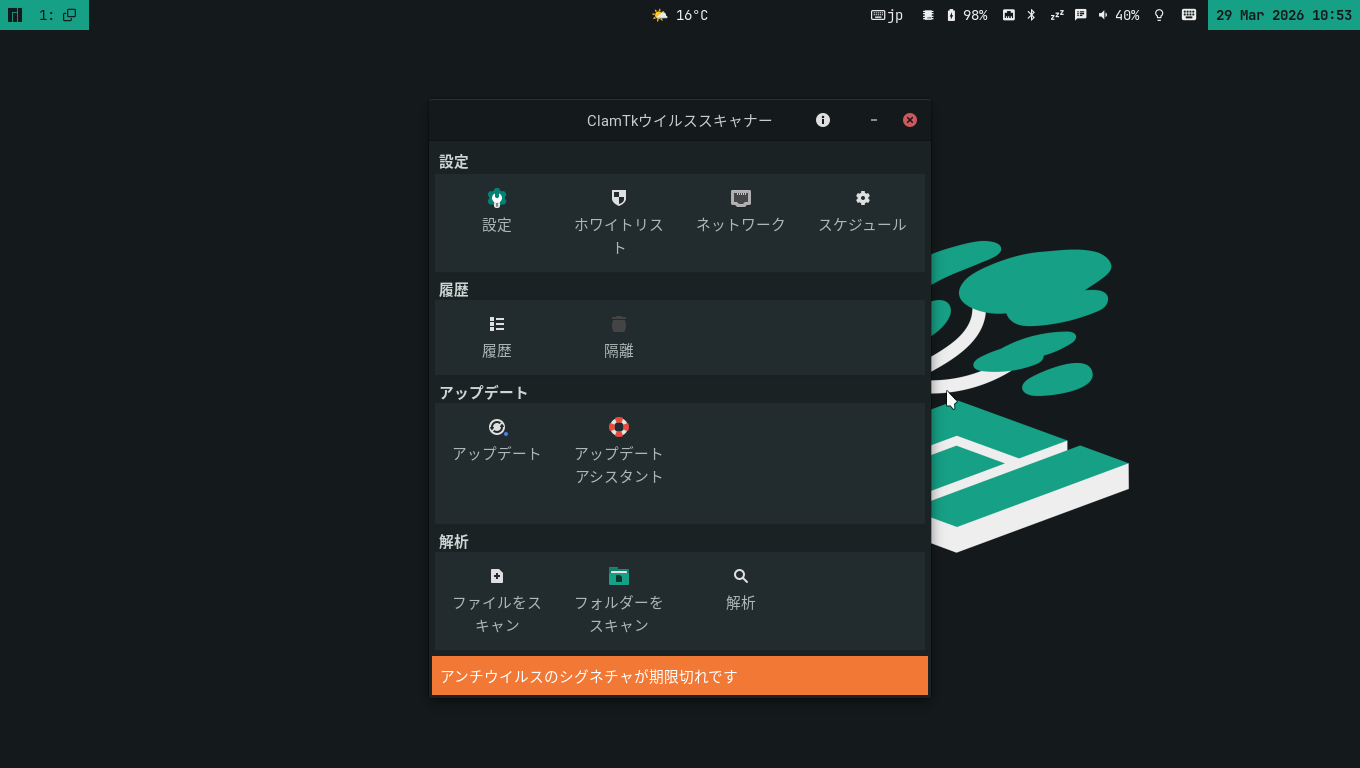Click the info icon in ClamTk title bar
The height and width of the screenshot is (768, 1360).
(x=823, y=120)
